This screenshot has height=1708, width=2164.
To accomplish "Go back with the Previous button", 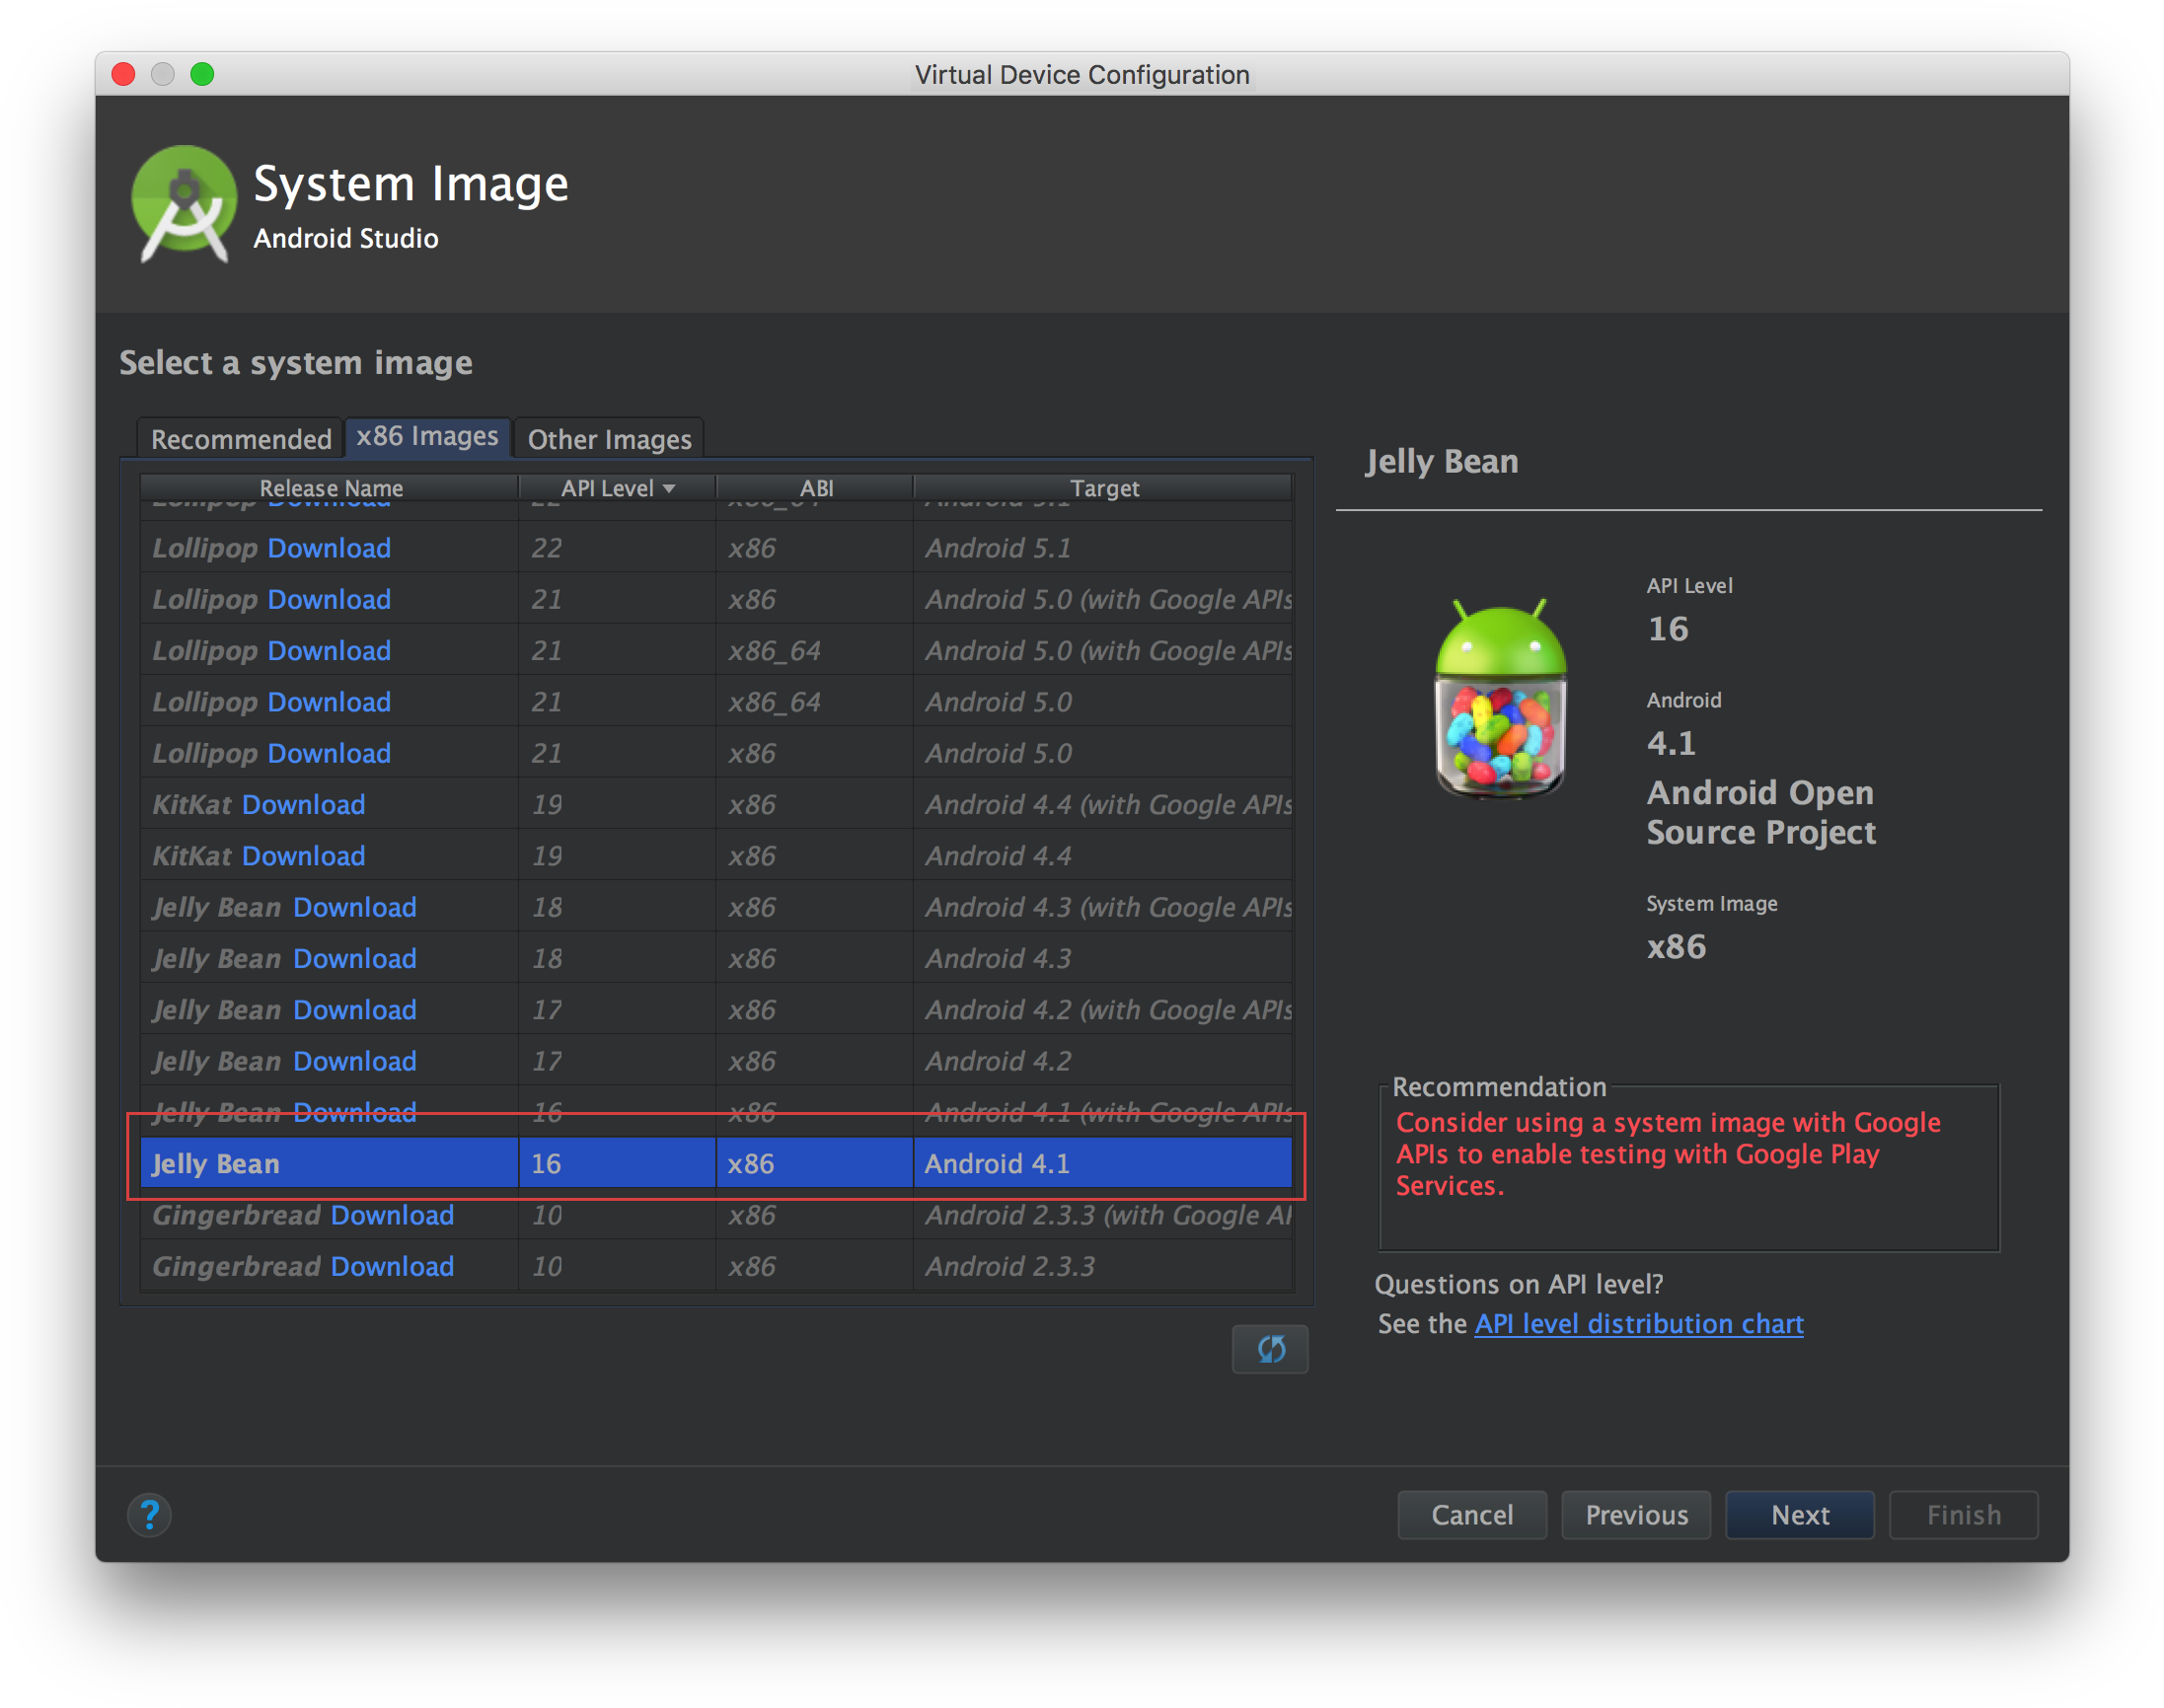I will pos(1636,1514).
